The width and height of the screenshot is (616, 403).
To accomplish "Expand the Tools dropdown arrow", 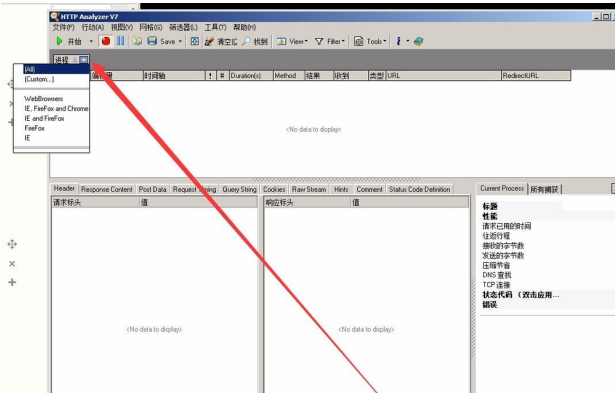I will 385,41.
